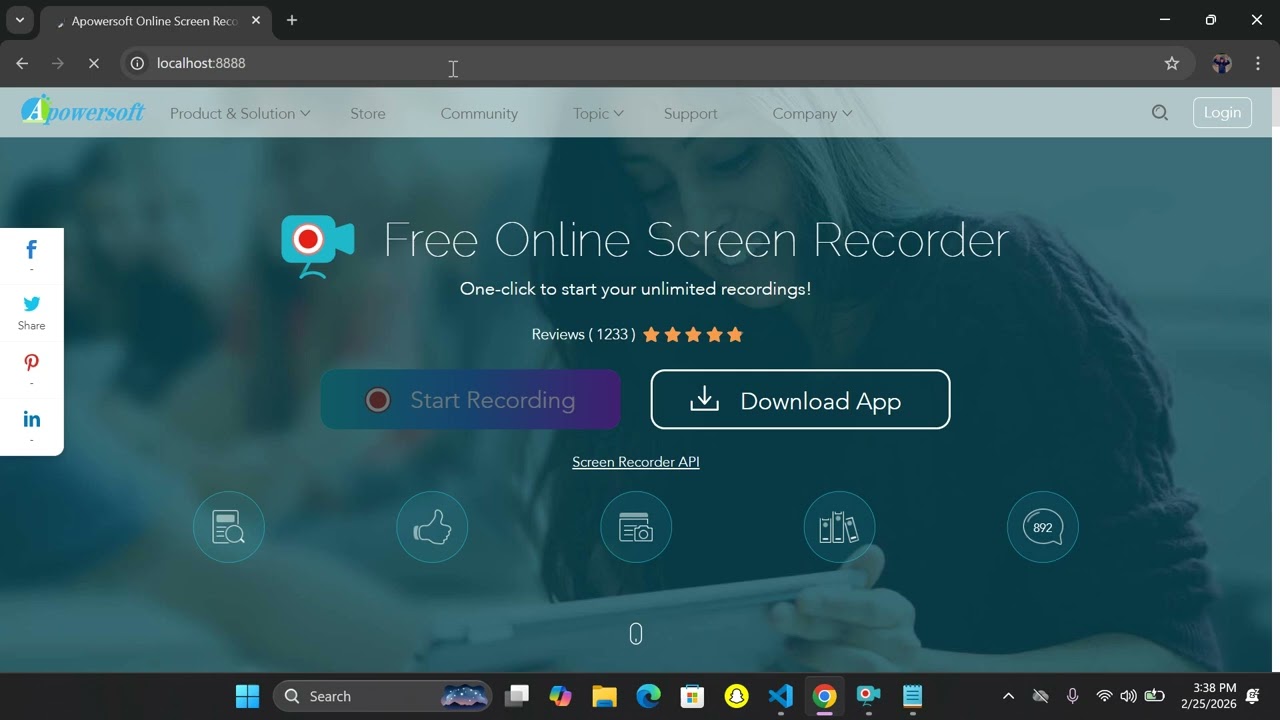Open Visual Studio Code from the taskbar

click(781, 696)
